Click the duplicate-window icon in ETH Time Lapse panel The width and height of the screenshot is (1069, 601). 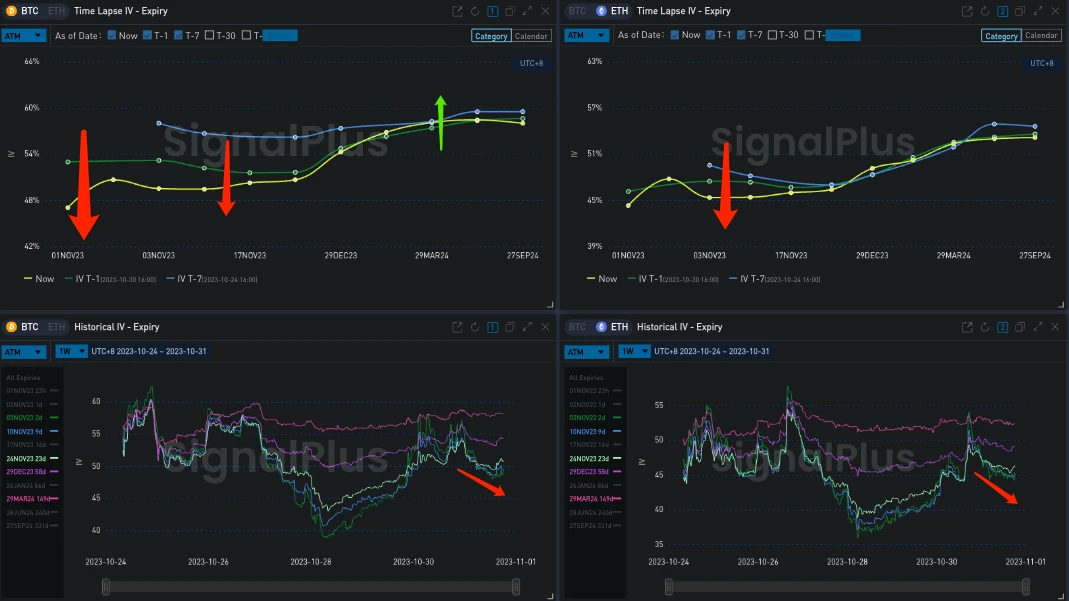(1020, 11)
